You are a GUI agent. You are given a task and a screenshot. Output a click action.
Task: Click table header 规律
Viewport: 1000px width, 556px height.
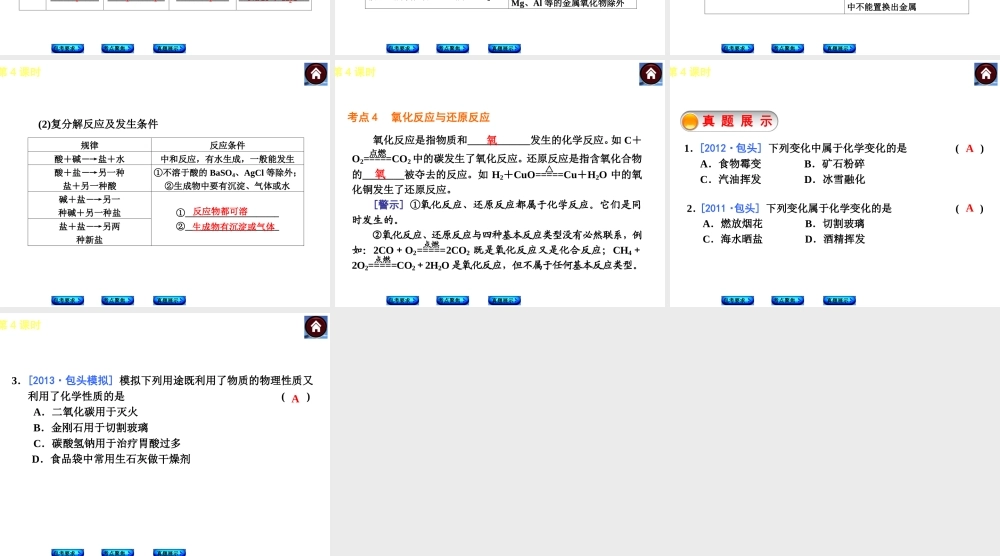pos(89,145)
